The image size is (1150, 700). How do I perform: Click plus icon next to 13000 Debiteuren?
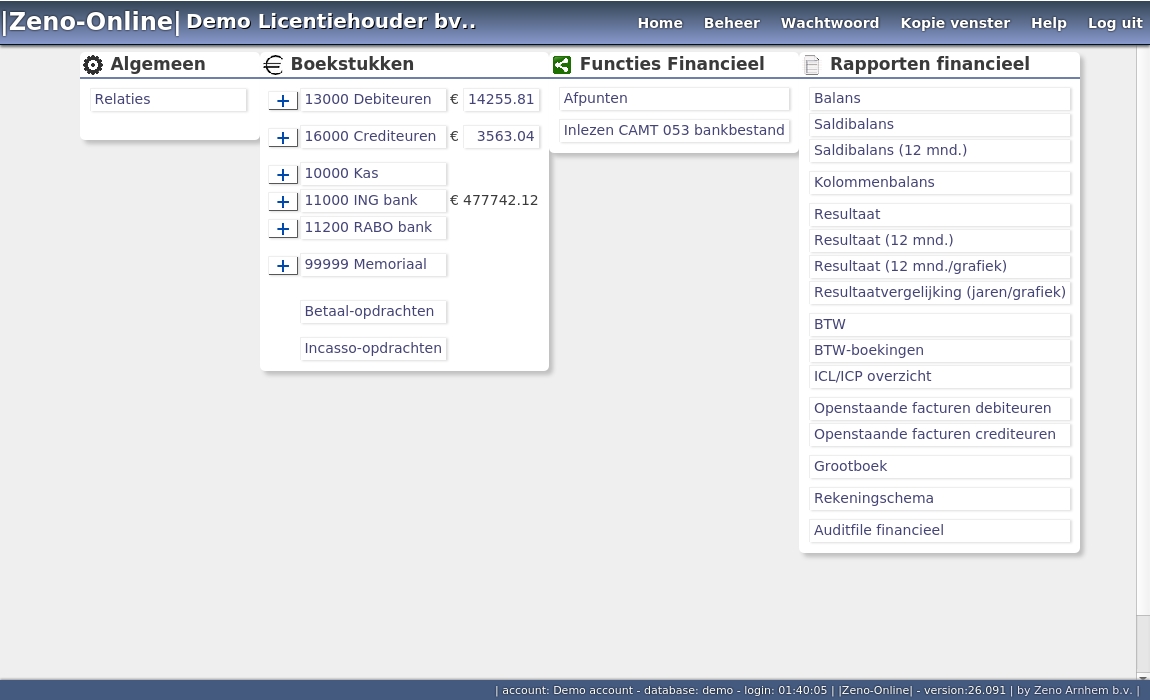coord(283,100)
